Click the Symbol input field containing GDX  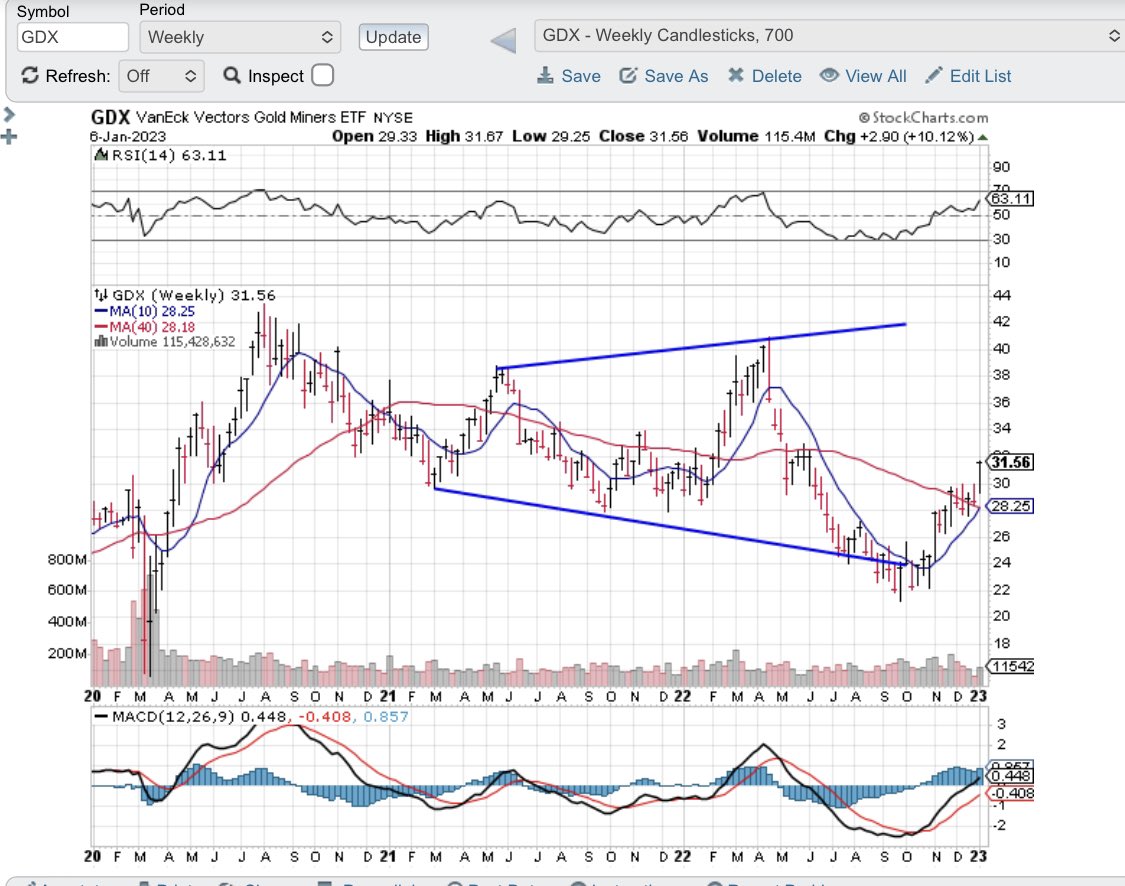72,37
